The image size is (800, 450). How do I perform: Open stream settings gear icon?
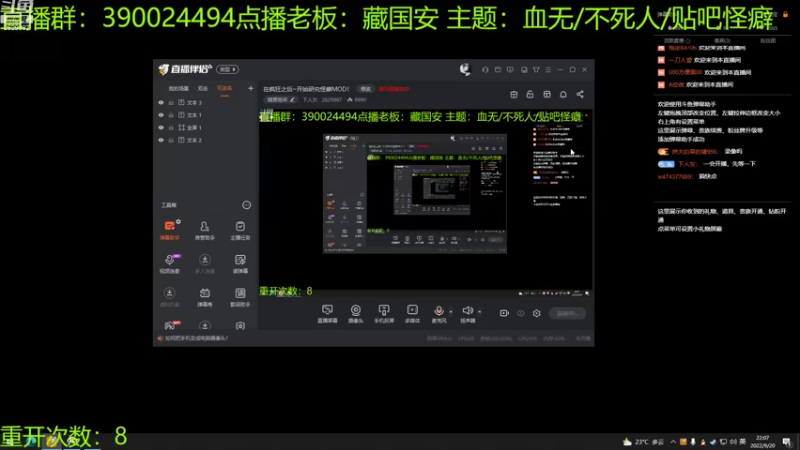pyautogui.click(x=536, y=313)
